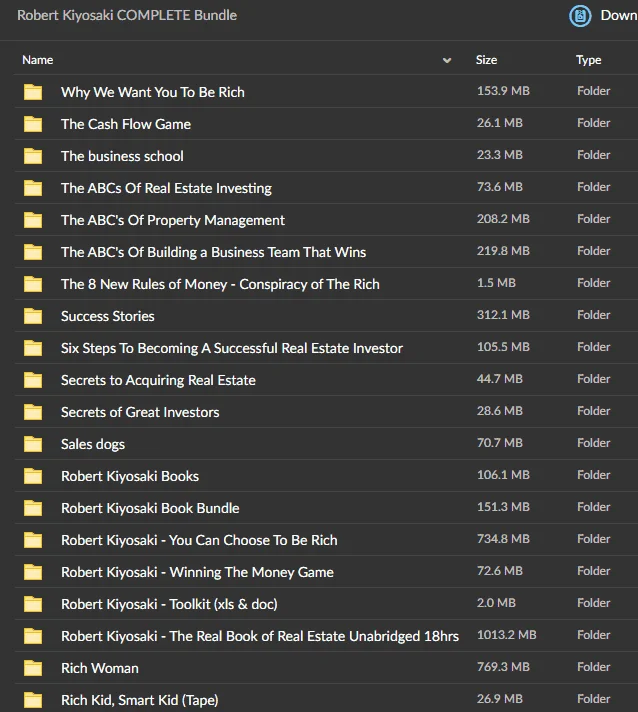This screenshot has height=712, width=638.
Task: Open "Sales dogs" folder name
Action: click(93, 444)
